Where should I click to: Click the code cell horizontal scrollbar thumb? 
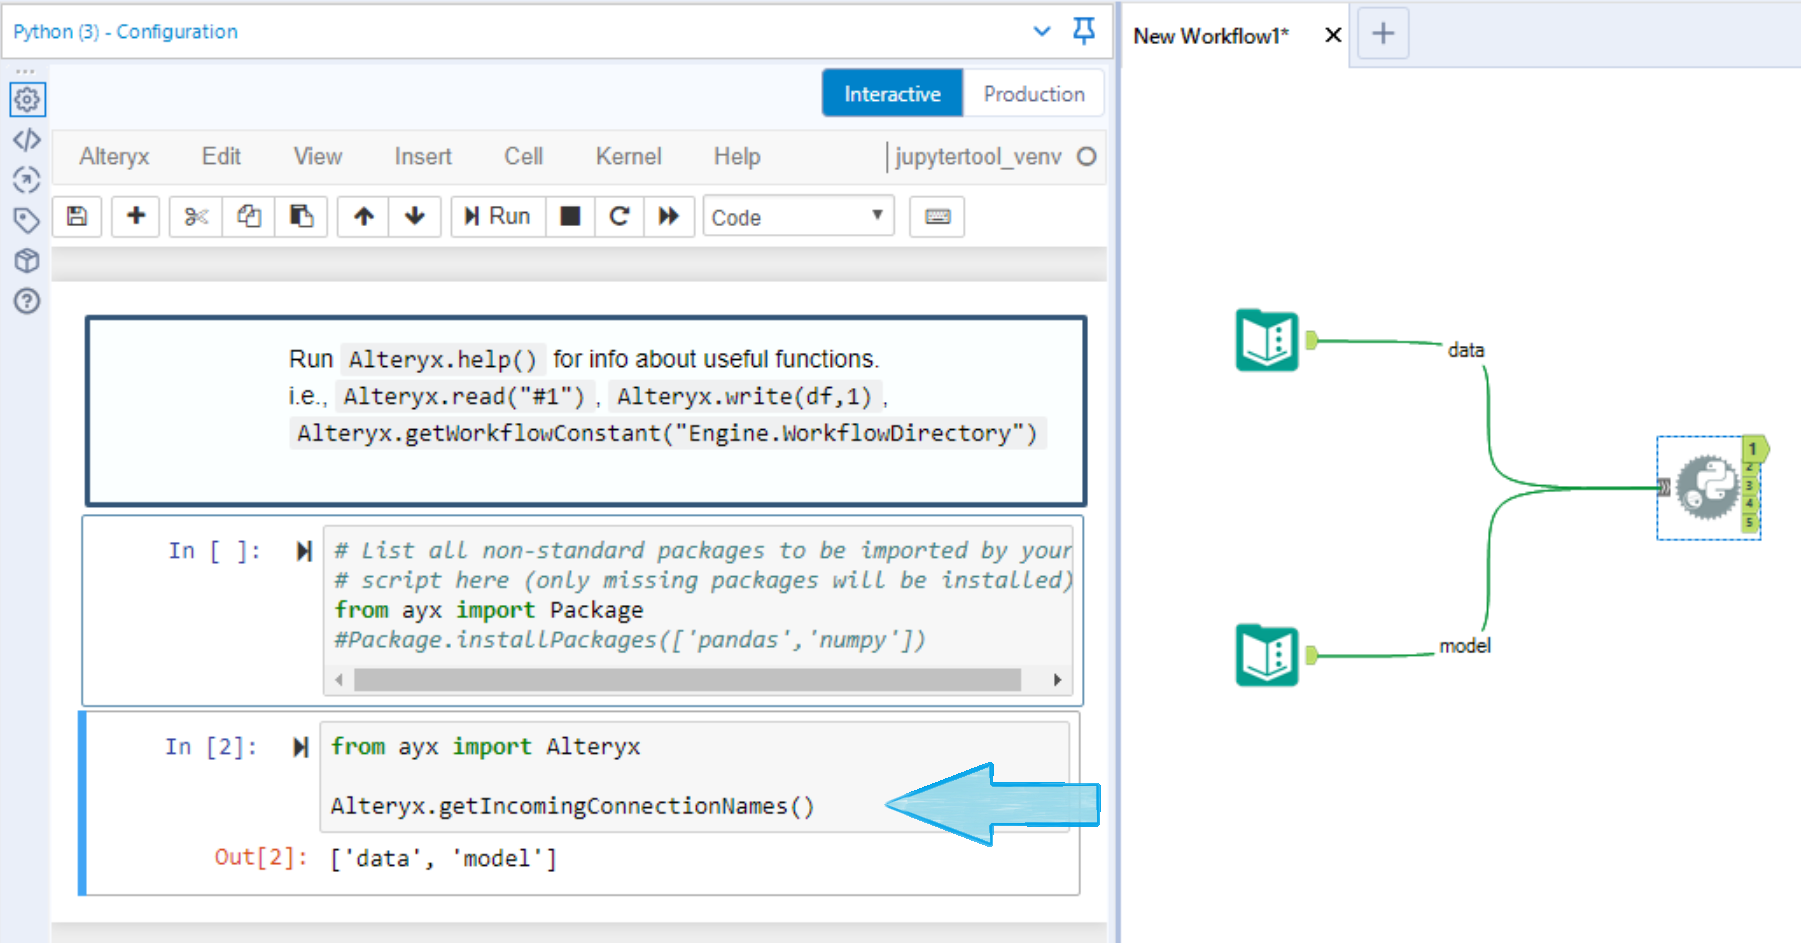[687, 680]
